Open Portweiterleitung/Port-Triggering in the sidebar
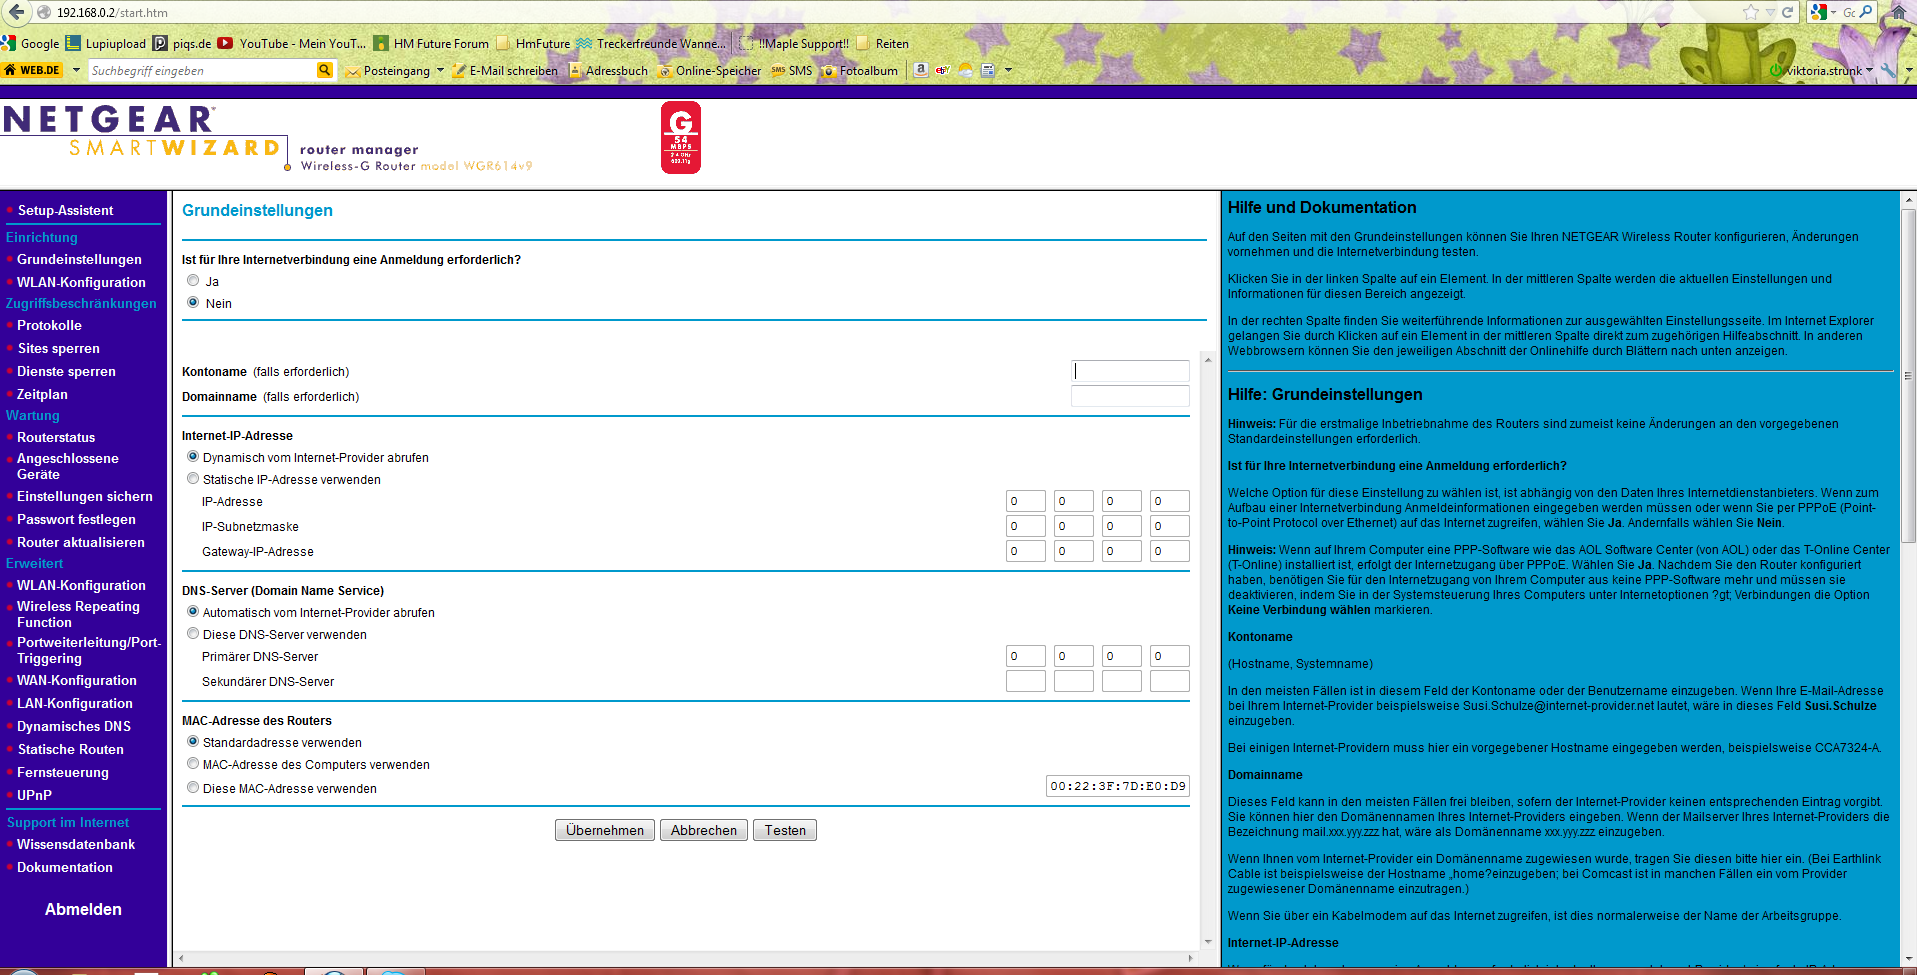Image resolution: width=1917 pixels, height=975 pixels. (88, 650)
